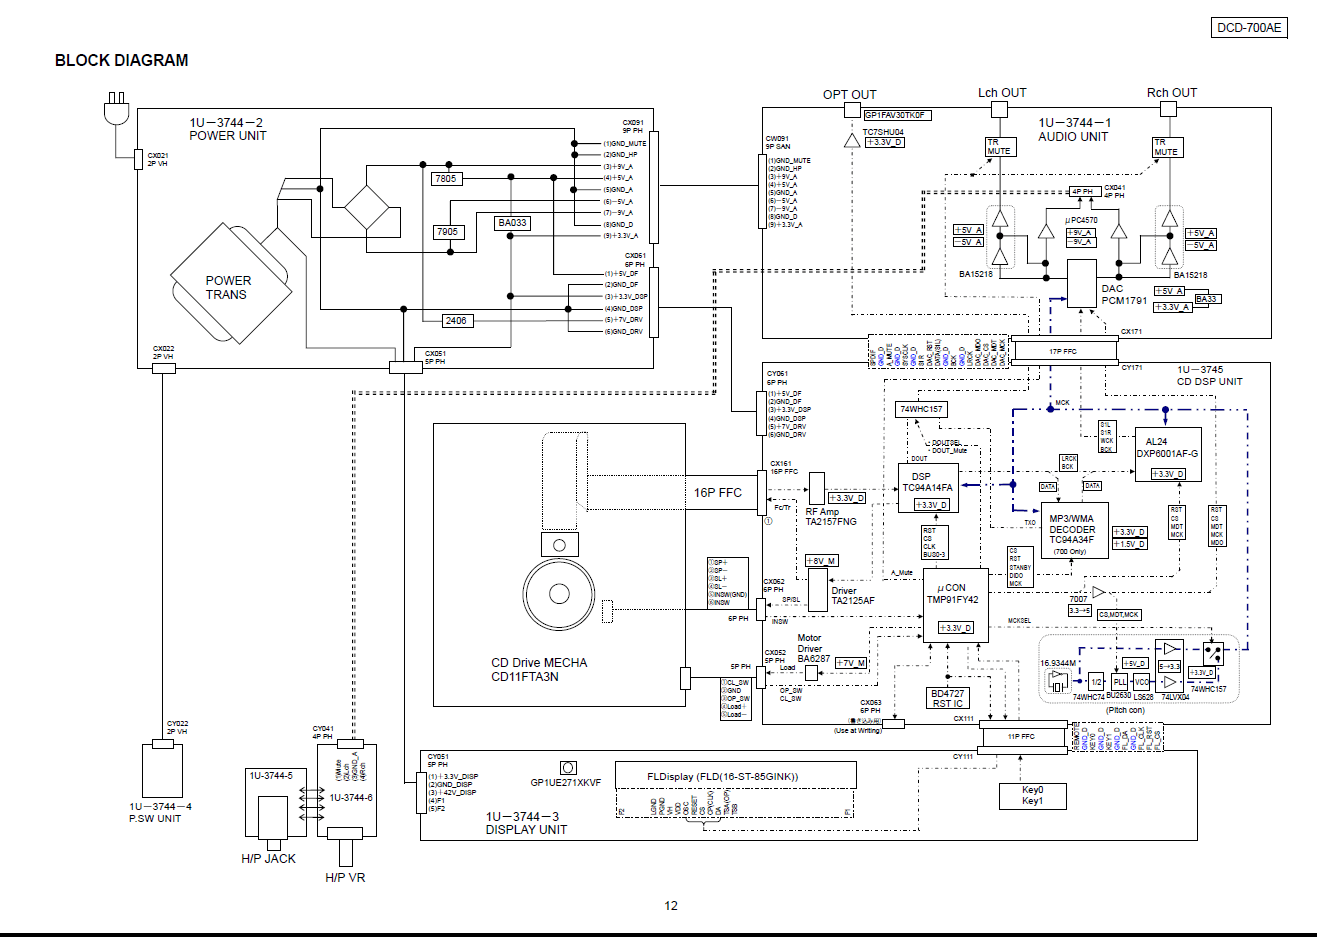Screen dimensions: 1317x937
Task: Select the 1/2 divider block
Action: pyautogui.click(x=1097, y=681)
